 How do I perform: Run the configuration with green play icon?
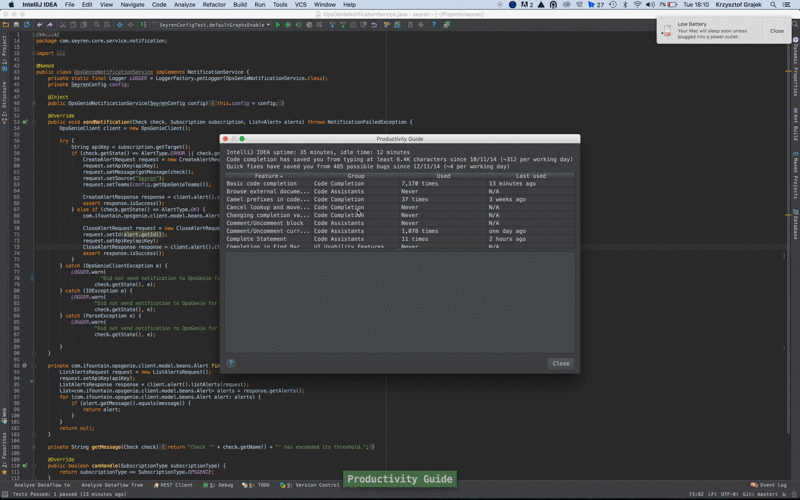(278, 24)
